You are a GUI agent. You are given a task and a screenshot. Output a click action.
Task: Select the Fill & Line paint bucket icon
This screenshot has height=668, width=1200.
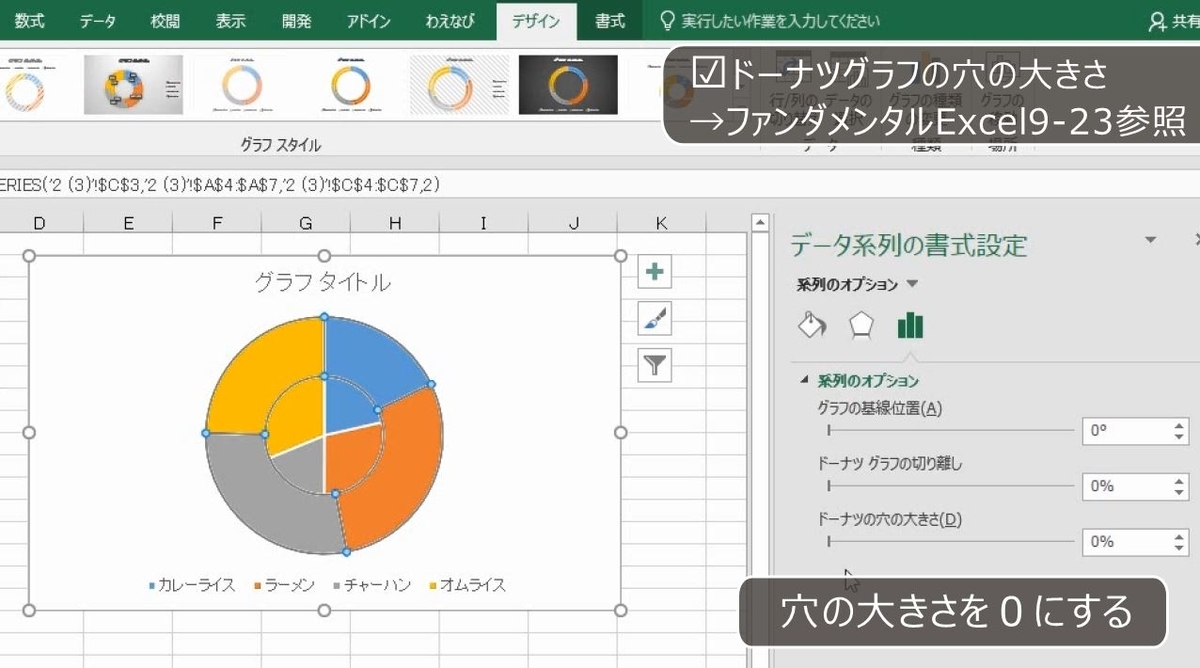812,325
